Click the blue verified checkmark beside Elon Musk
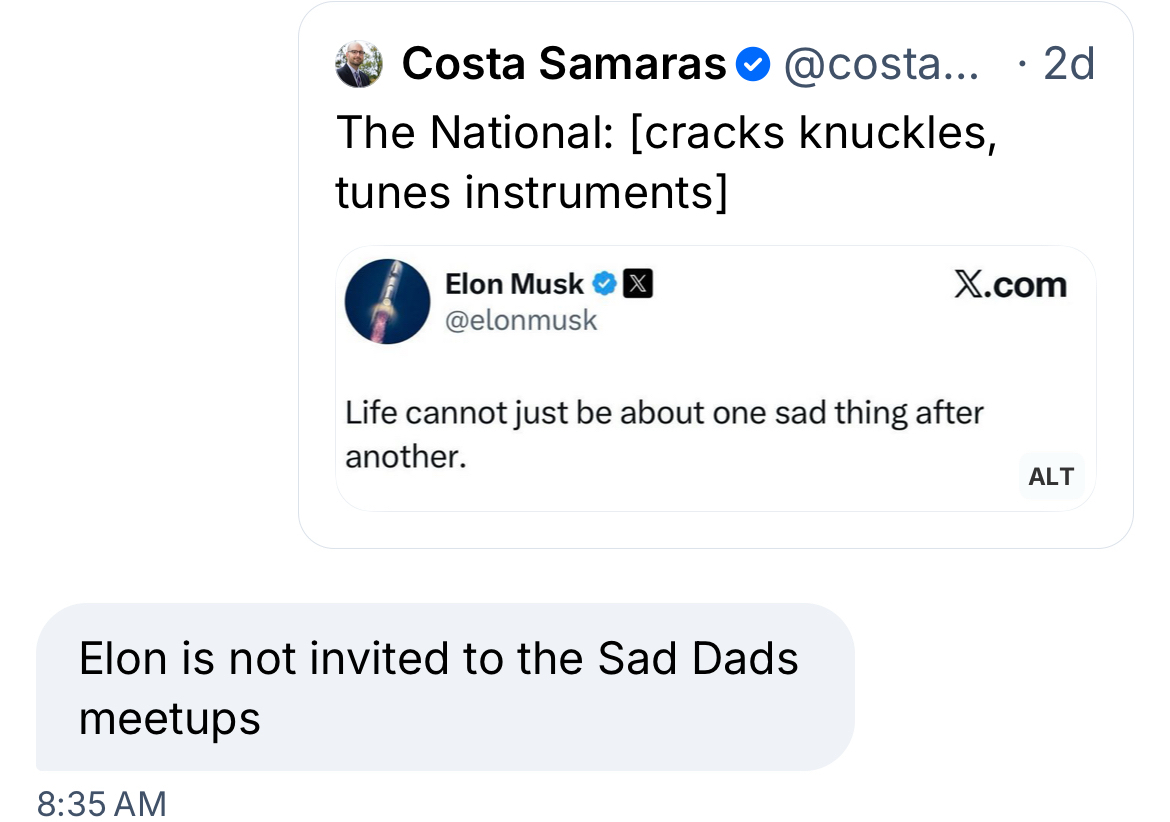Viewport: 1170px width, 822px height. (604, 285)
